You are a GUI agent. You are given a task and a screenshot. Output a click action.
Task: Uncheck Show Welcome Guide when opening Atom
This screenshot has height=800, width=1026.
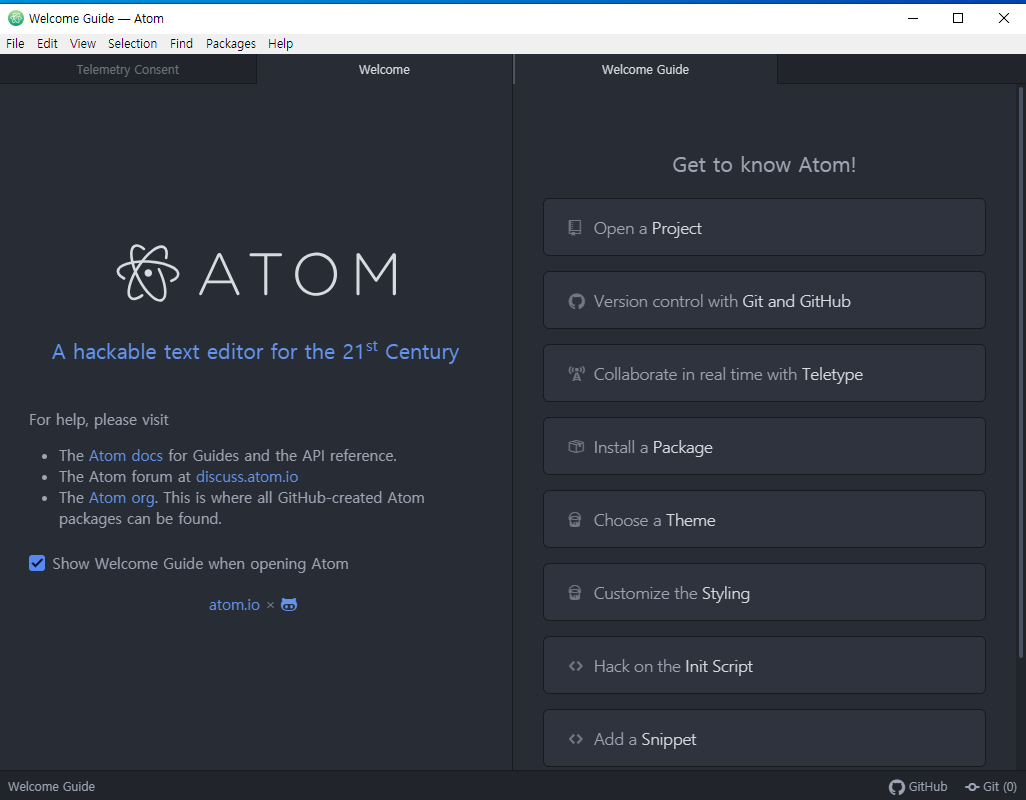(37, 563)
